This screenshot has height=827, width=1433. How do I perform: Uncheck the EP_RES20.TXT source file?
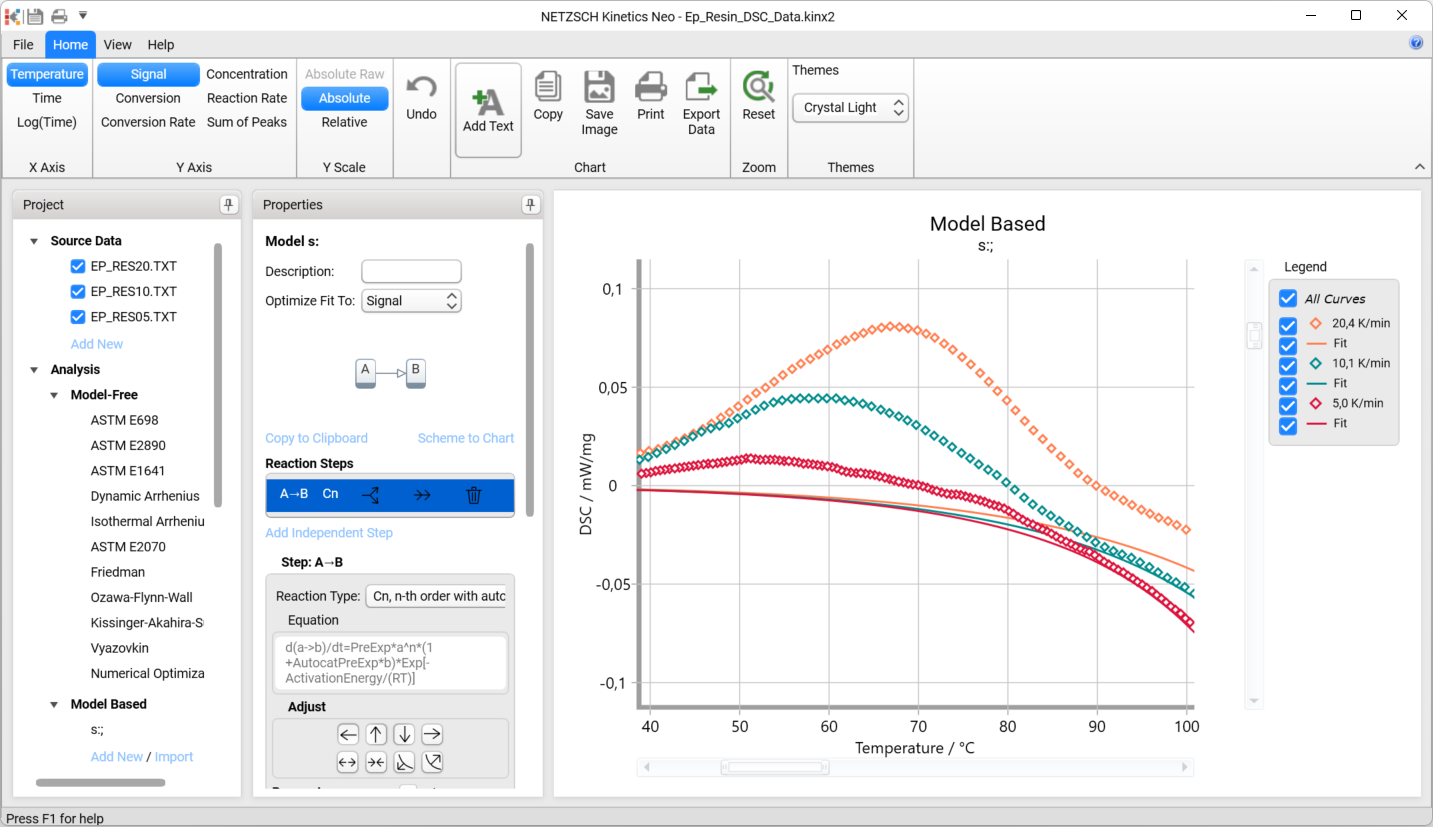click(78, 266)
